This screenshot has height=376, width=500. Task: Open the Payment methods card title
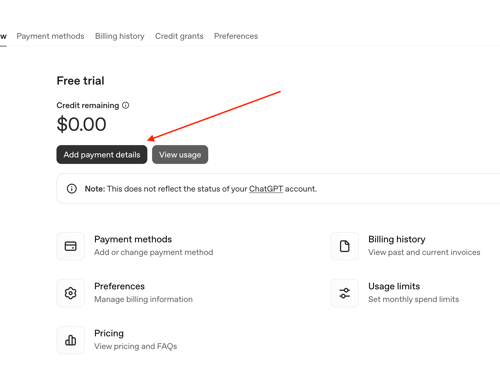pos(133,239)
